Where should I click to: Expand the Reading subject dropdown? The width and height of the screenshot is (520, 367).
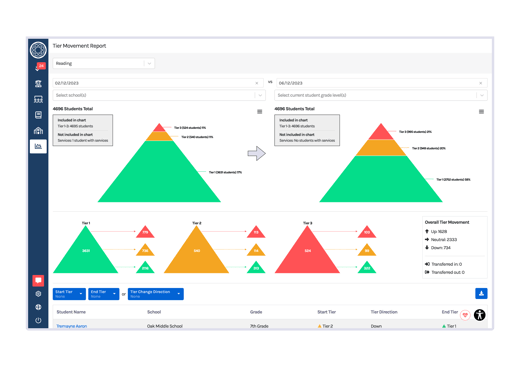(x=103, y=63)
